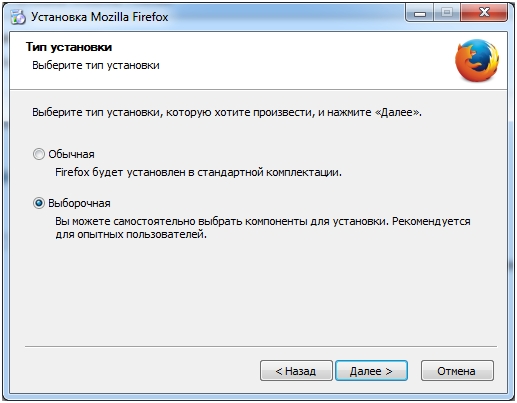Click the horizontal separator above the buttons
This screenshot has height=403, width=517.
click(261, 346)
